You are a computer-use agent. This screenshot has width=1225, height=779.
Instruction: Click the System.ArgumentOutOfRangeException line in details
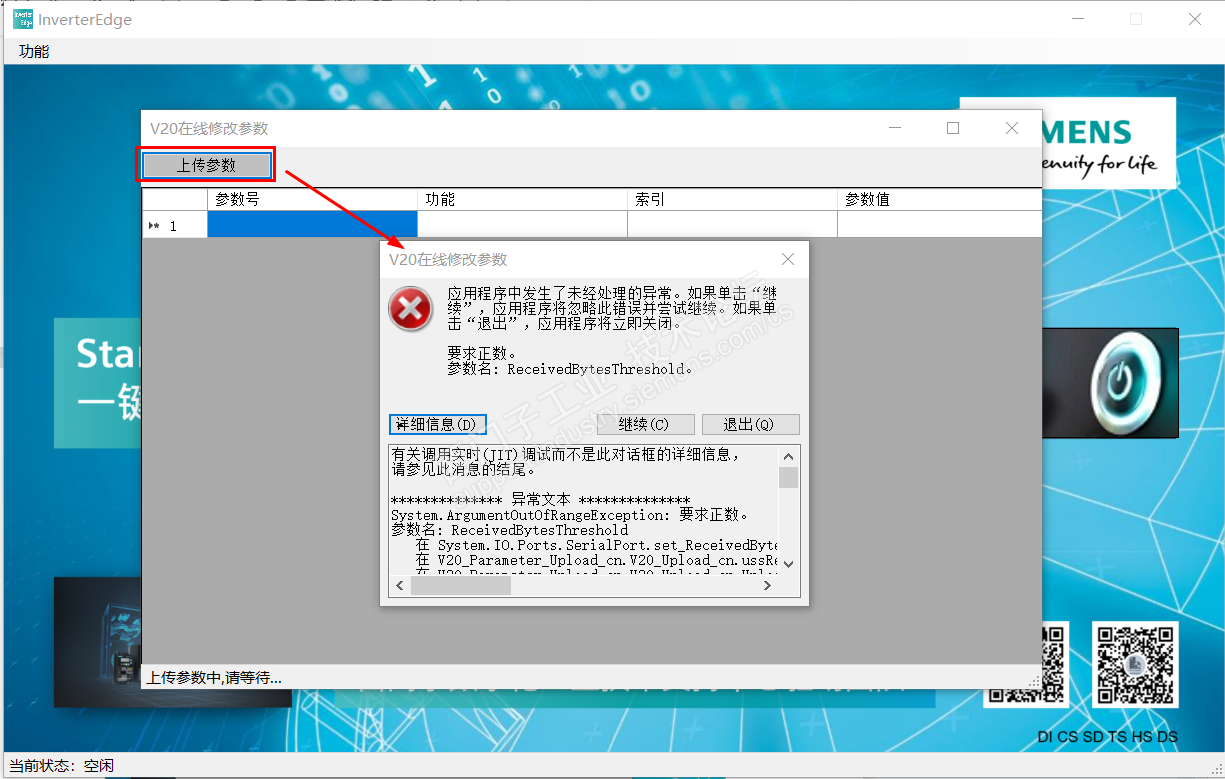click(x=570, y=515)
